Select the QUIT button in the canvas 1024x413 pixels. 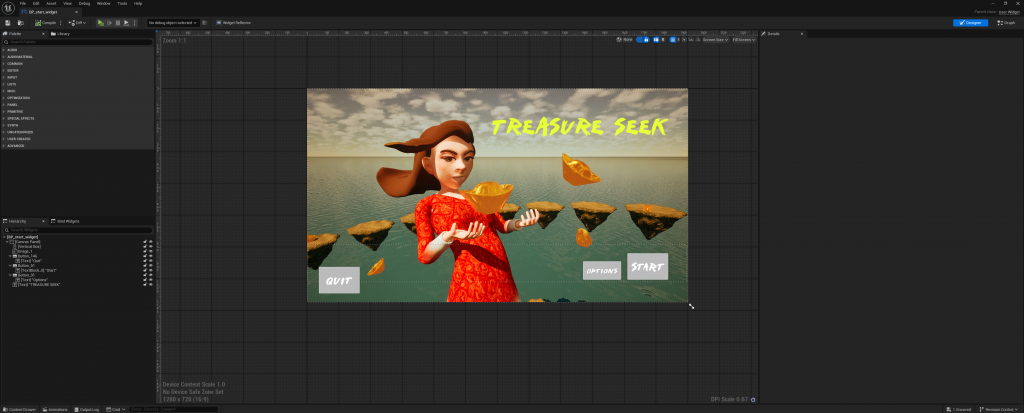[x=339, y=280]
